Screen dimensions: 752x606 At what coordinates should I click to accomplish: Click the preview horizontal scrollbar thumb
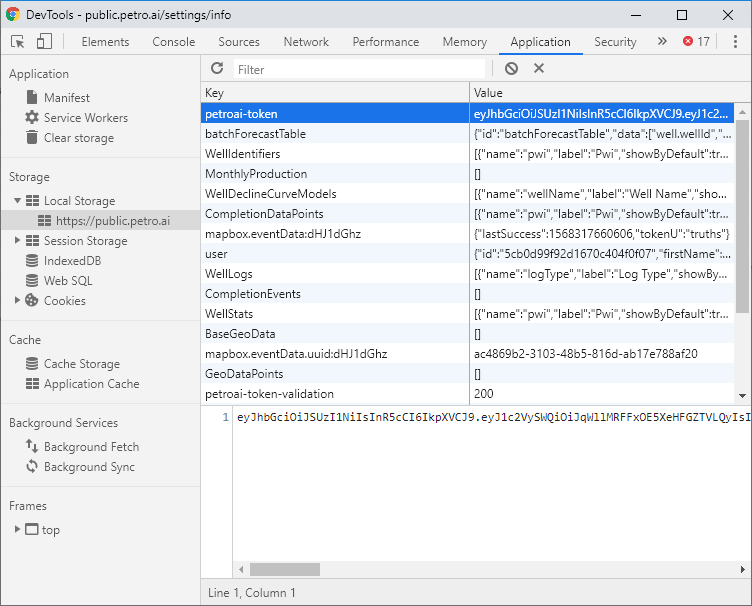click(x=285, y=569)
